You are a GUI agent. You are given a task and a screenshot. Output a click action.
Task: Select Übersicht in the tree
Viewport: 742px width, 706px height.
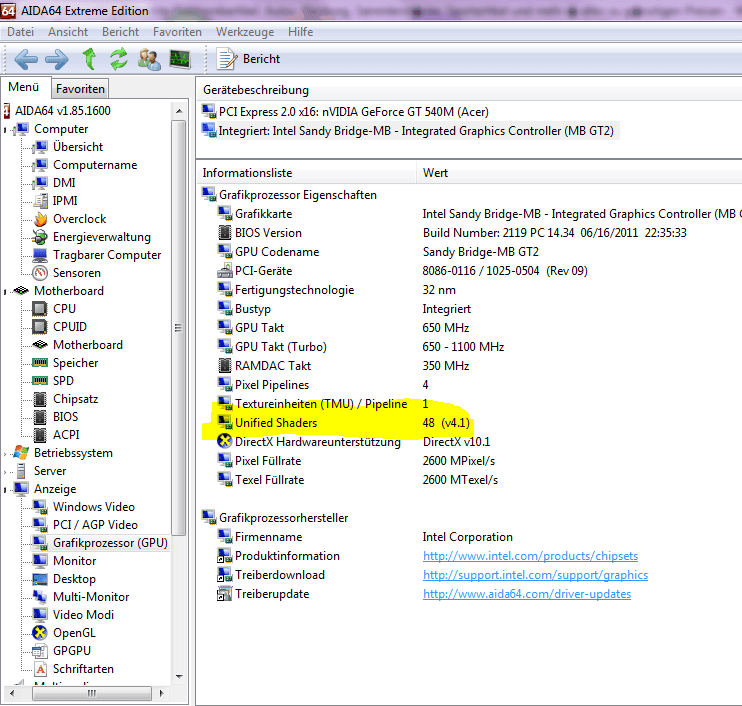click(x=78, y=147)
